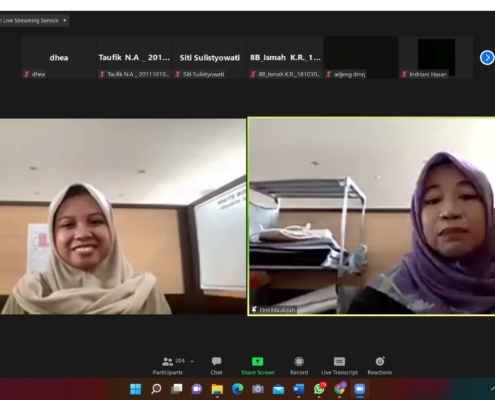The image size is (495, 400).
Task: Open the Participants panel
Action: tap(168, 366)
